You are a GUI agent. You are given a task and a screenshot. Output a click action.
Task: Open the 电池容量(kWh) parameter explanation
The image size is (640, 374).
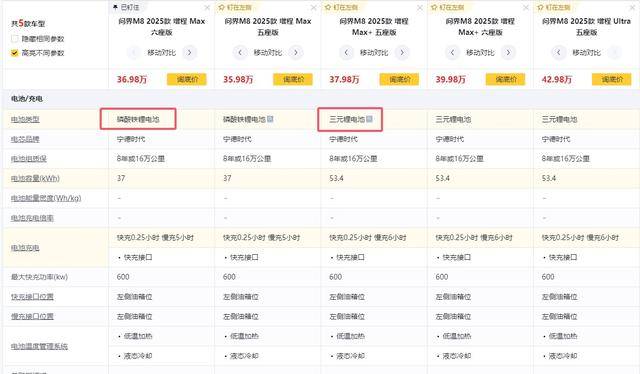pos(35,178)
